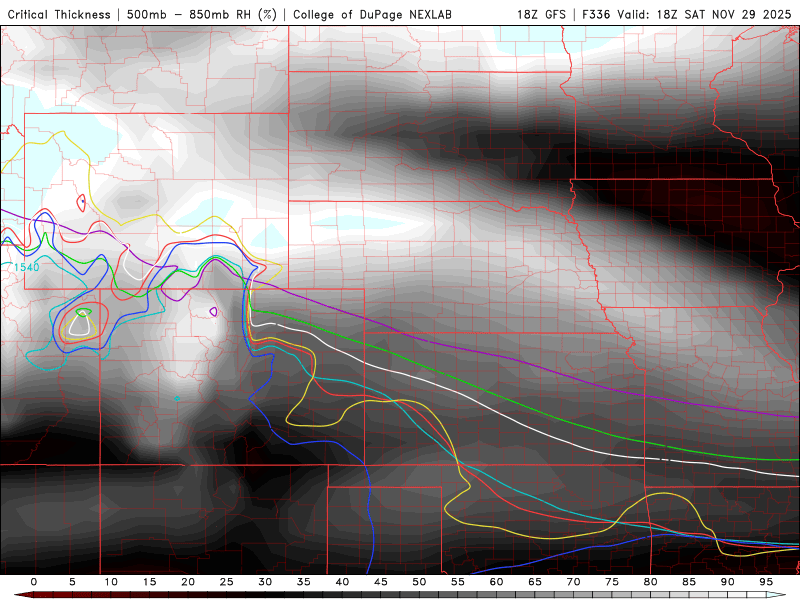800x600 pixels.
Task: Click the "65" value on the RH scale
Action: pos(535,582)
